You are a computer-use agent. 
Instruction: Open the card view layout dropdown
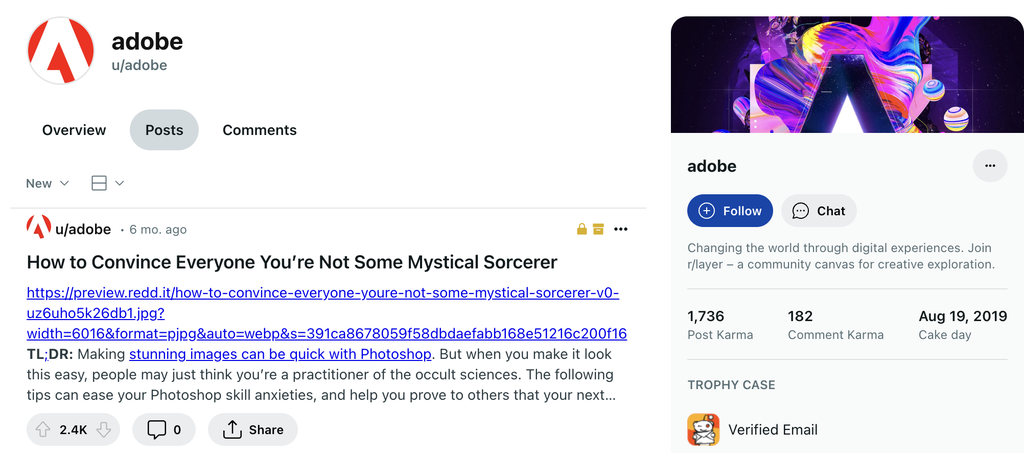(107, 184)
